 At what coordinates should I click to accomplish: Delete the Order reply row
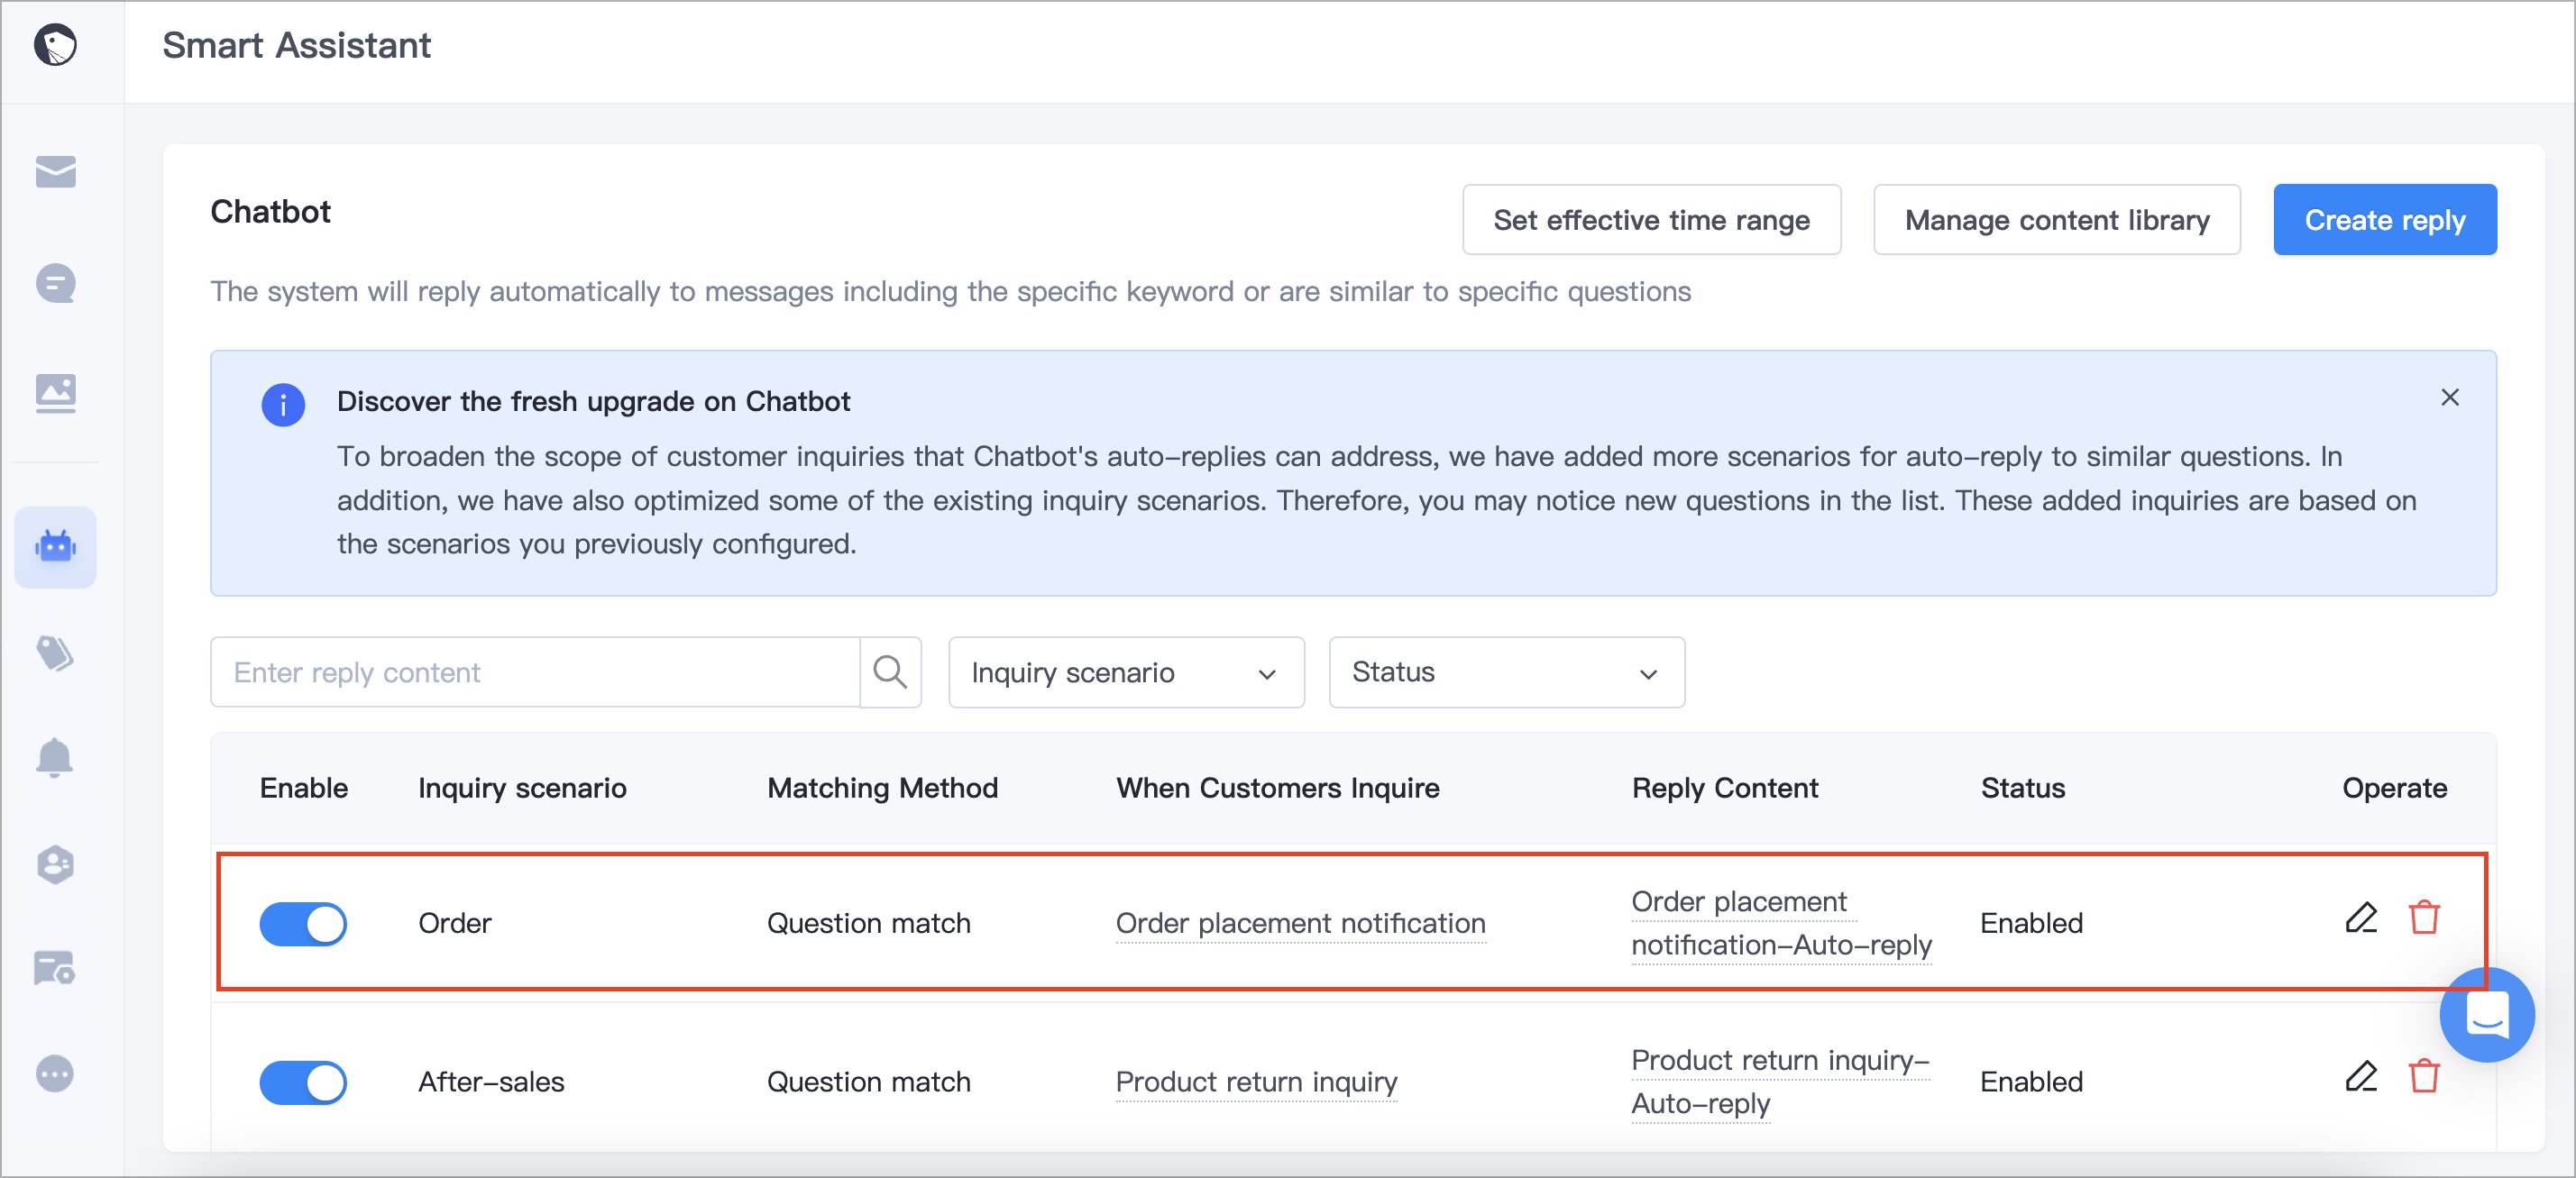[2424, 917]
